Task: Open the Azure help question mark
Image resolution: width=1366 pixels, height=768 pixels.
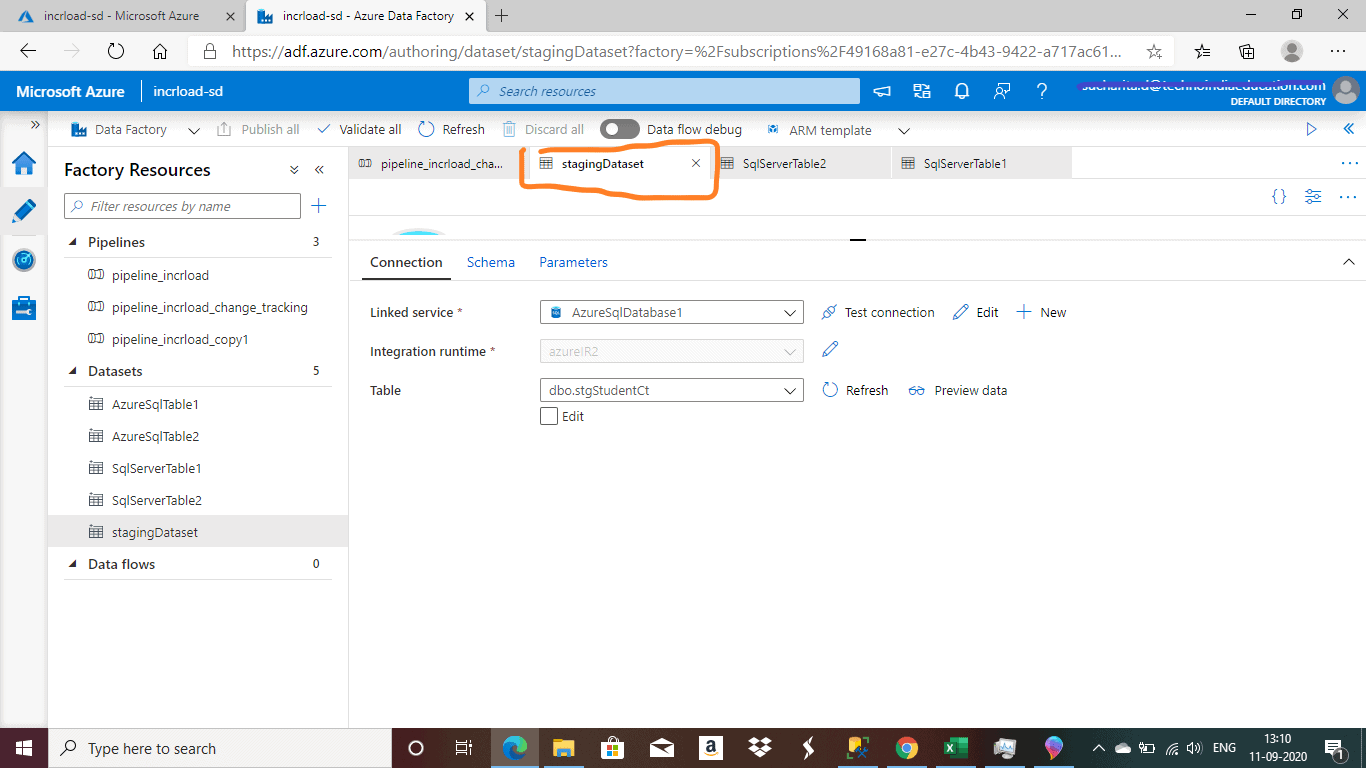Action: click(x=1042, y=91)
